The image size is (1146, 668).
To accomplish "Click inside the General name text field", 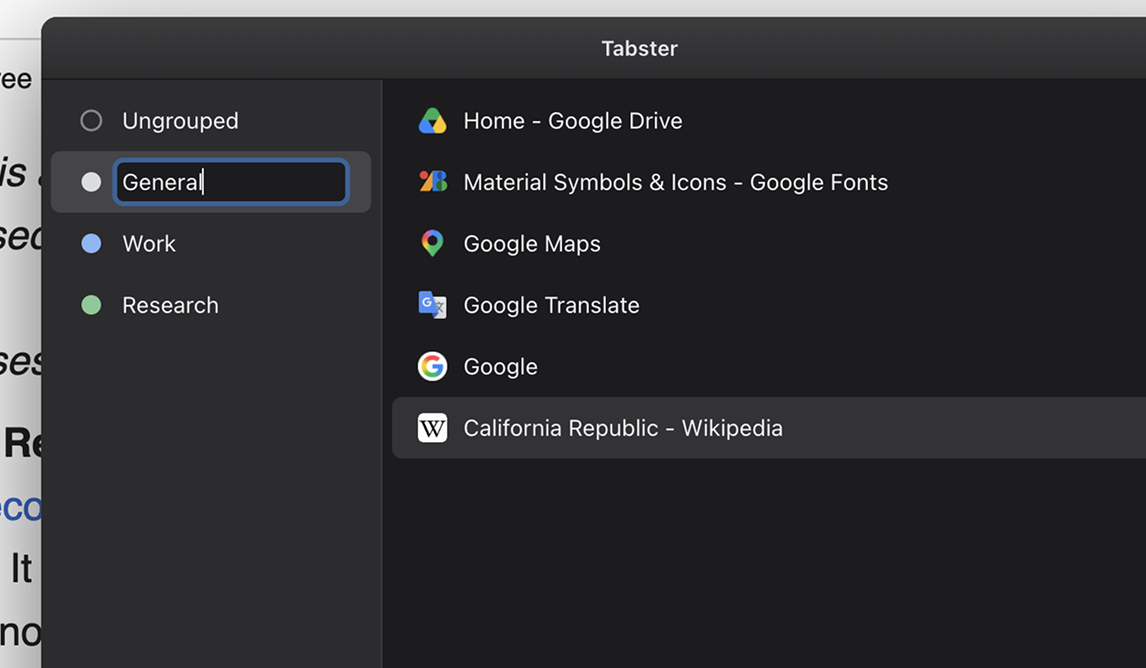I will point(231,182).
